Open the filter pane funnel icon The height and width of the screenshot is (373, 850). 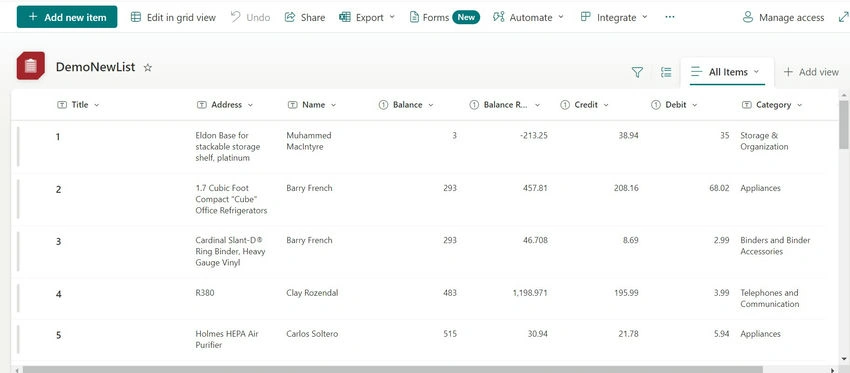tap(638, 72)
